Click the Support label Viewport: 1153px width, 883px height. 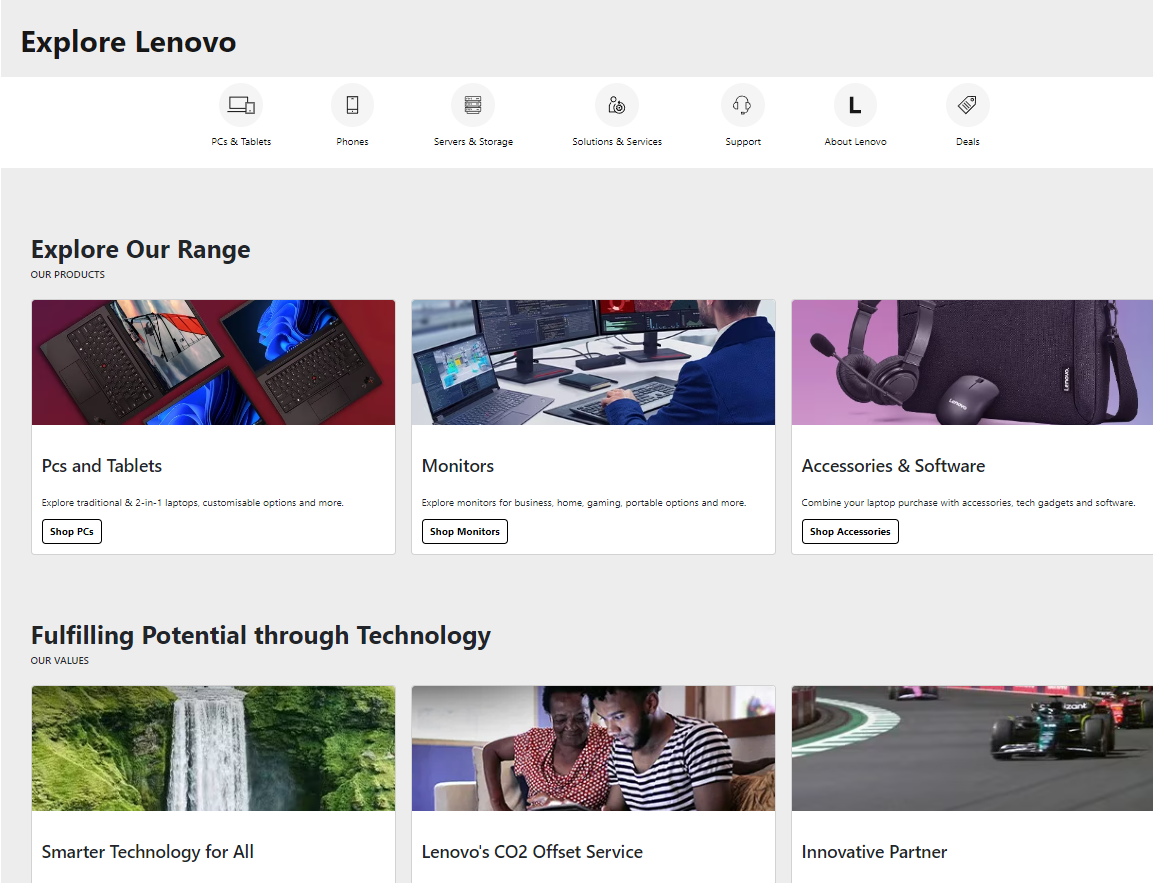click(x=743, y=142)
